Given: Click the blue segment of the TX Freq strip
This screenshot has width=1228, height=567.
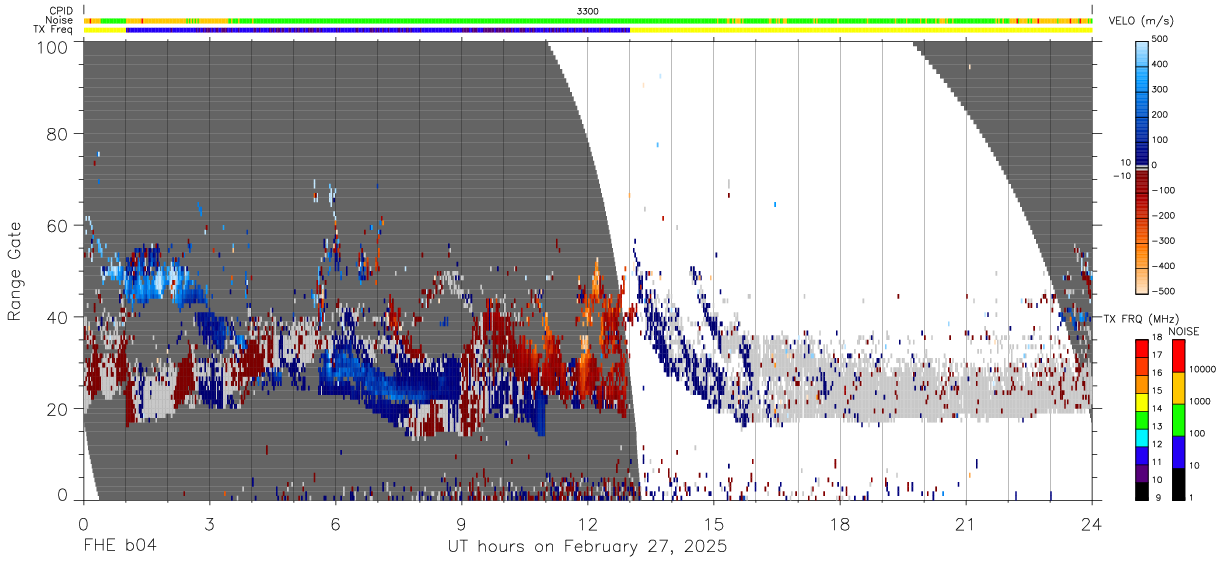Looking at the screenshot, I should click(377, 30).
